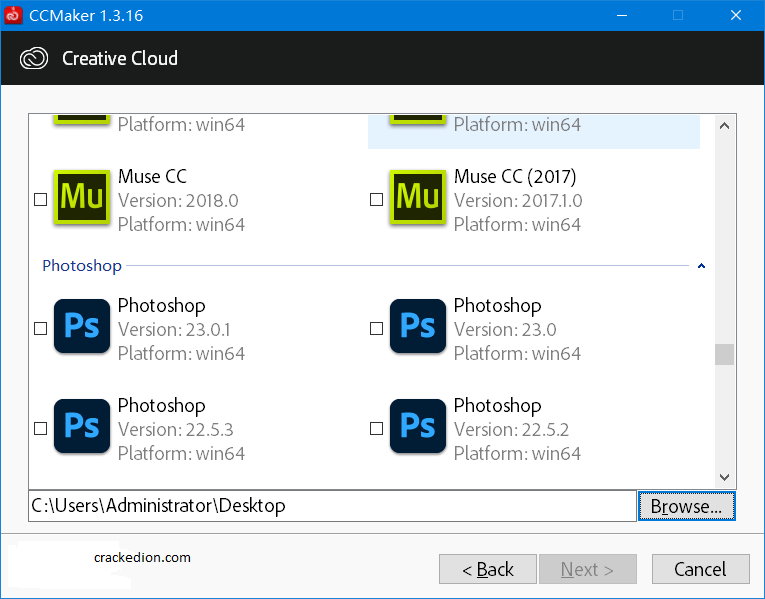Viewport: 765px width, 599px height.
Task: Select the Photoshop 23.0.1 Ps icon
Action: click(81, 326)
